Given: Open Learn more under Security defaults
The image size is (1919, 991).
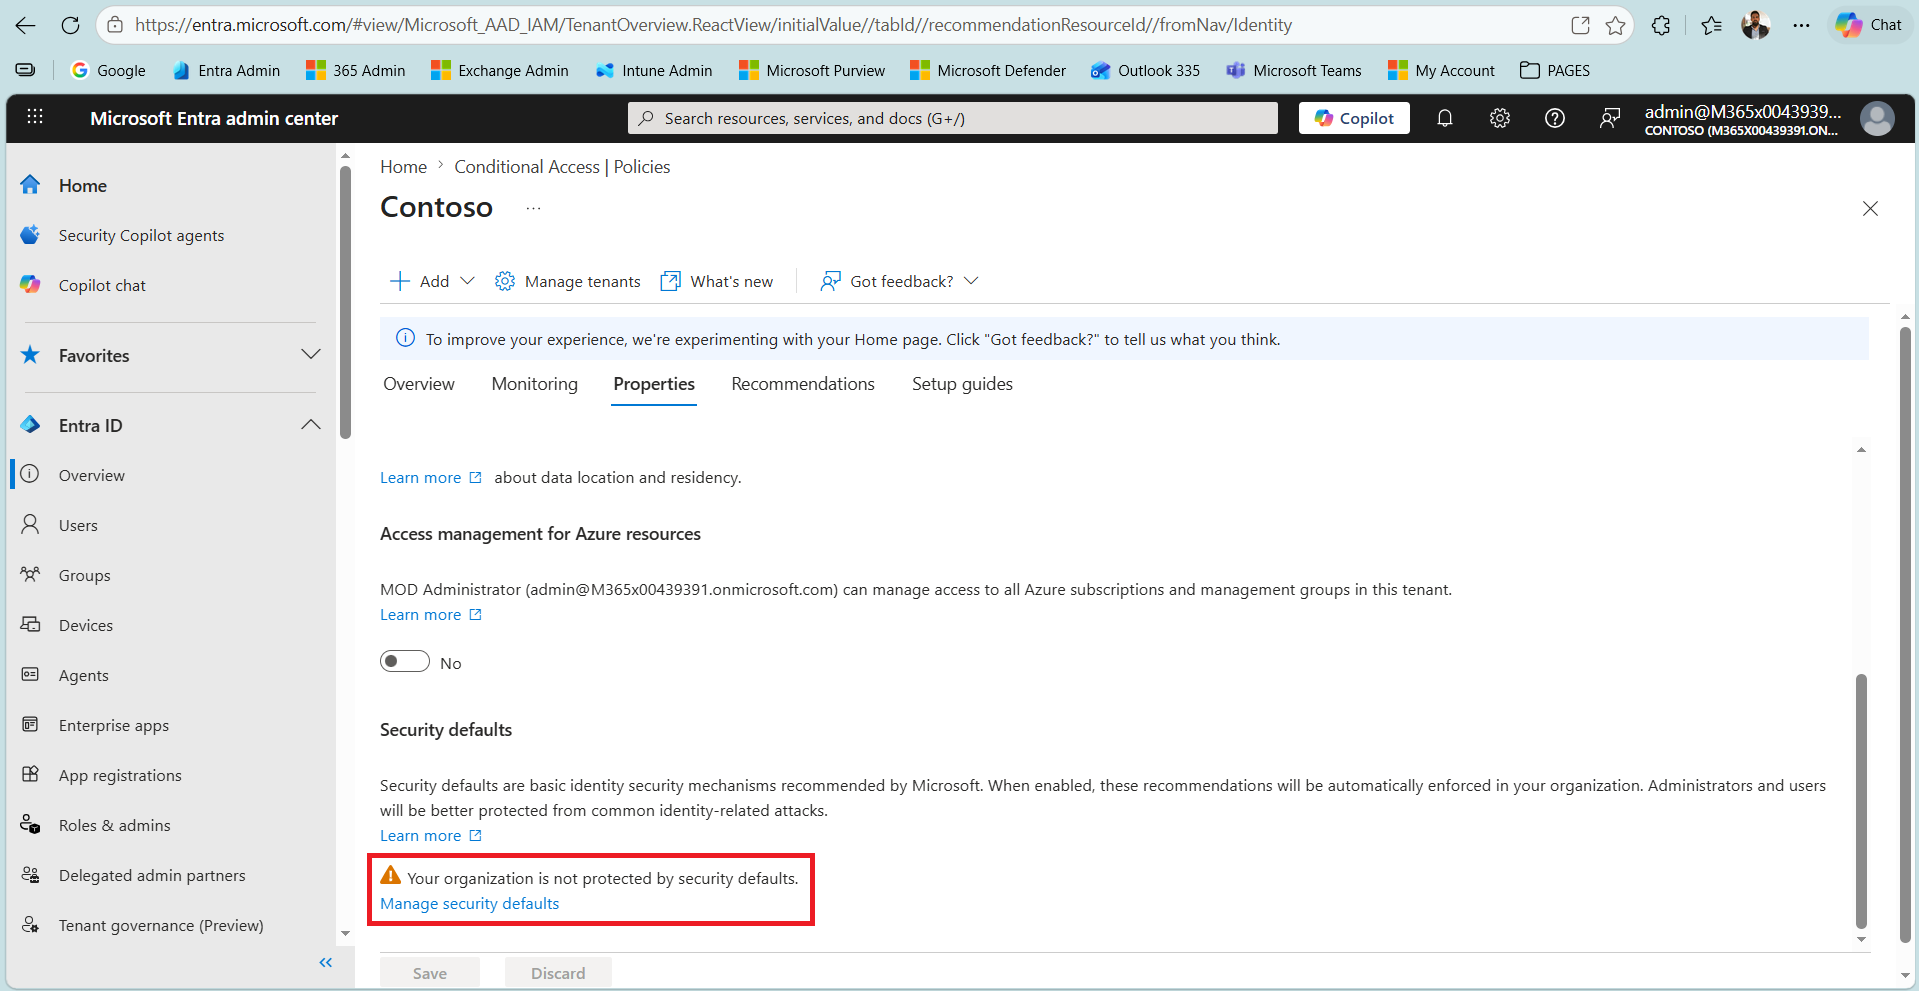Looking at the screenshot, I should [431, 836].
